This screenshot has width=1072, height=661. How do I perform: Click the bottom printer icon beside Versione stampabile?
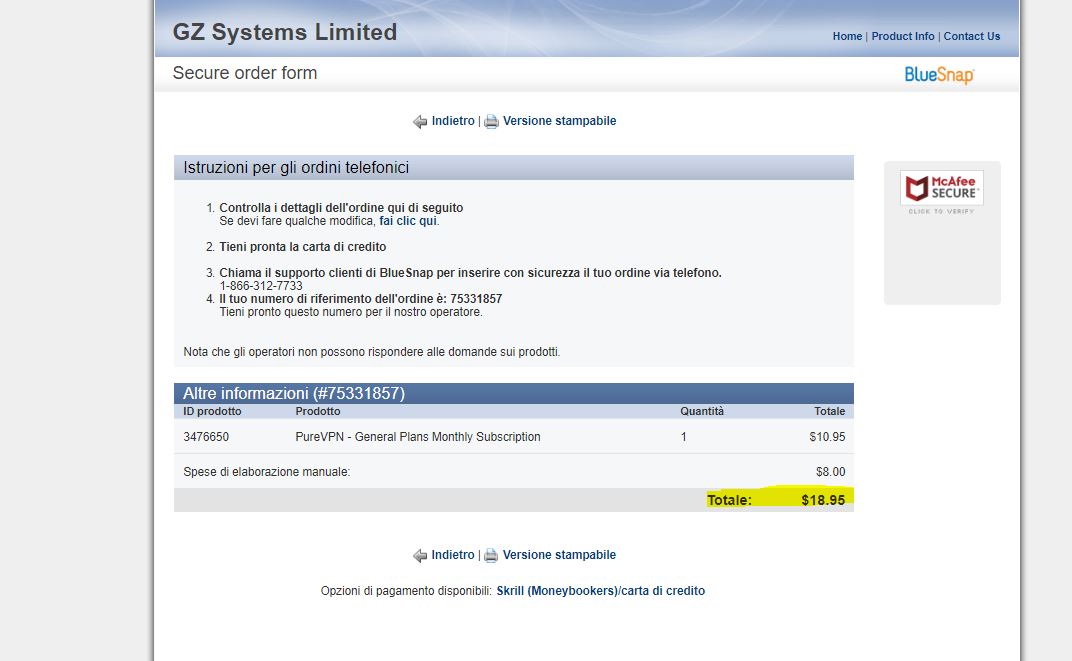point(491,556)
